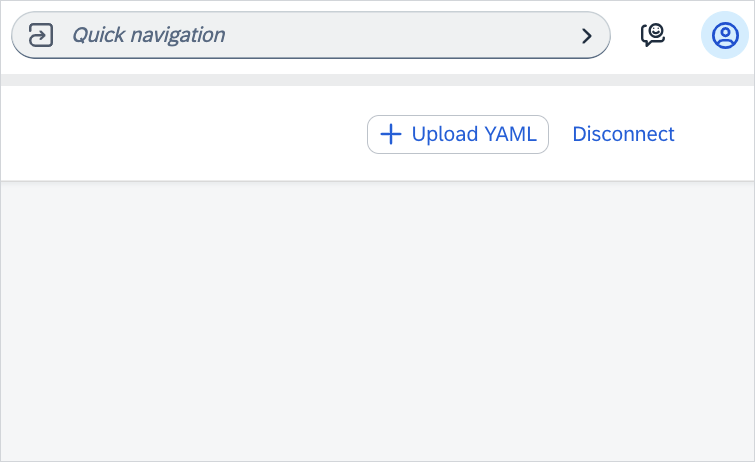Click the Quick navigation arrow-box icon
This screenshot has height=462, width=755.
click(41, 36)
